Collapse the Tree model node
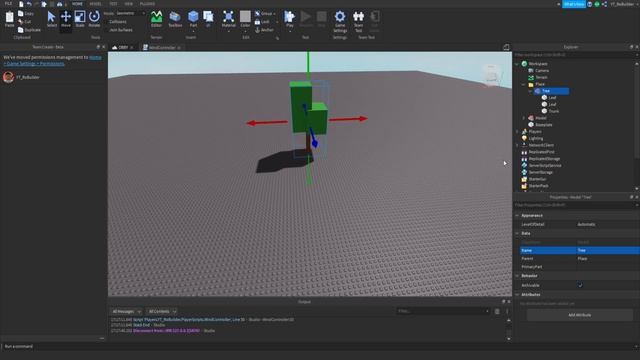 [531, 91]
